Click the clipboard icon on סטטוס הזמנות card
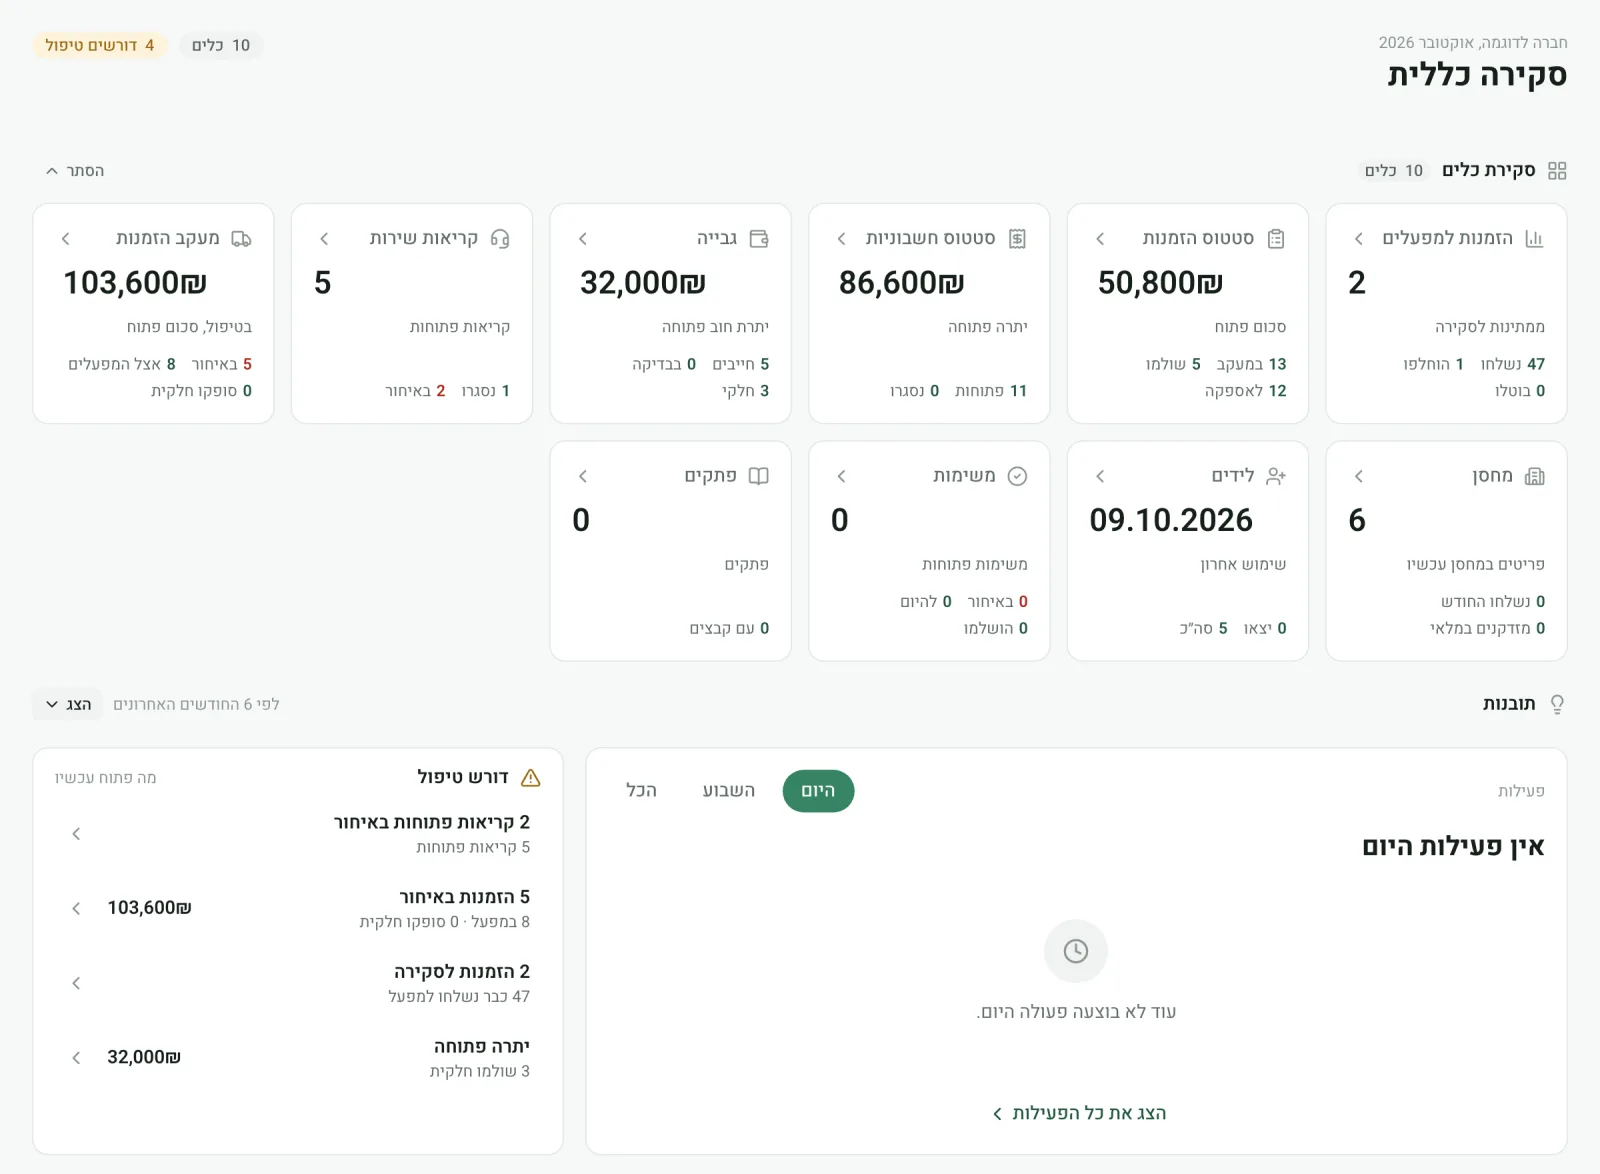Viewport: 1600px width, 1174px height. (x=1276, y=239)
